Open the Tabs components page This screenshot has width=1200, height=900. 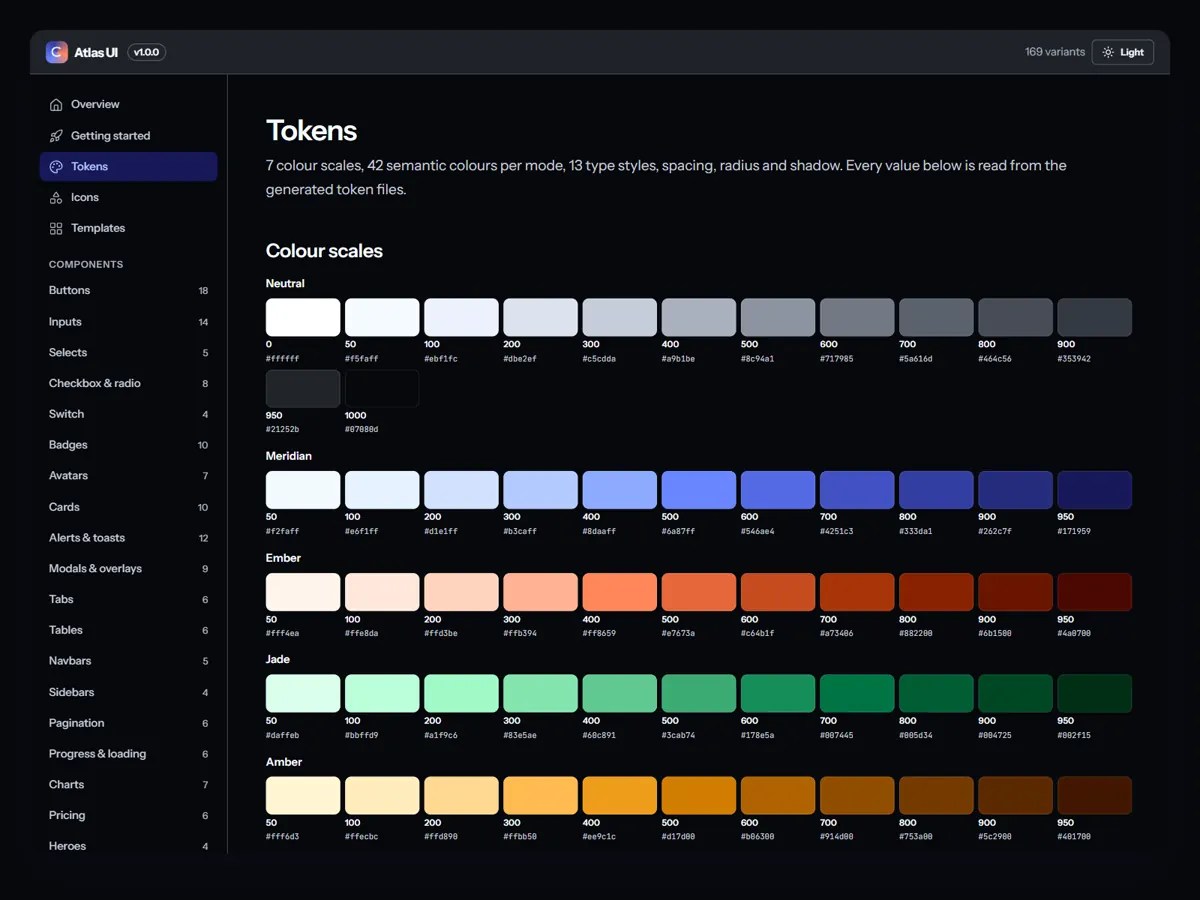click(128, 599)
